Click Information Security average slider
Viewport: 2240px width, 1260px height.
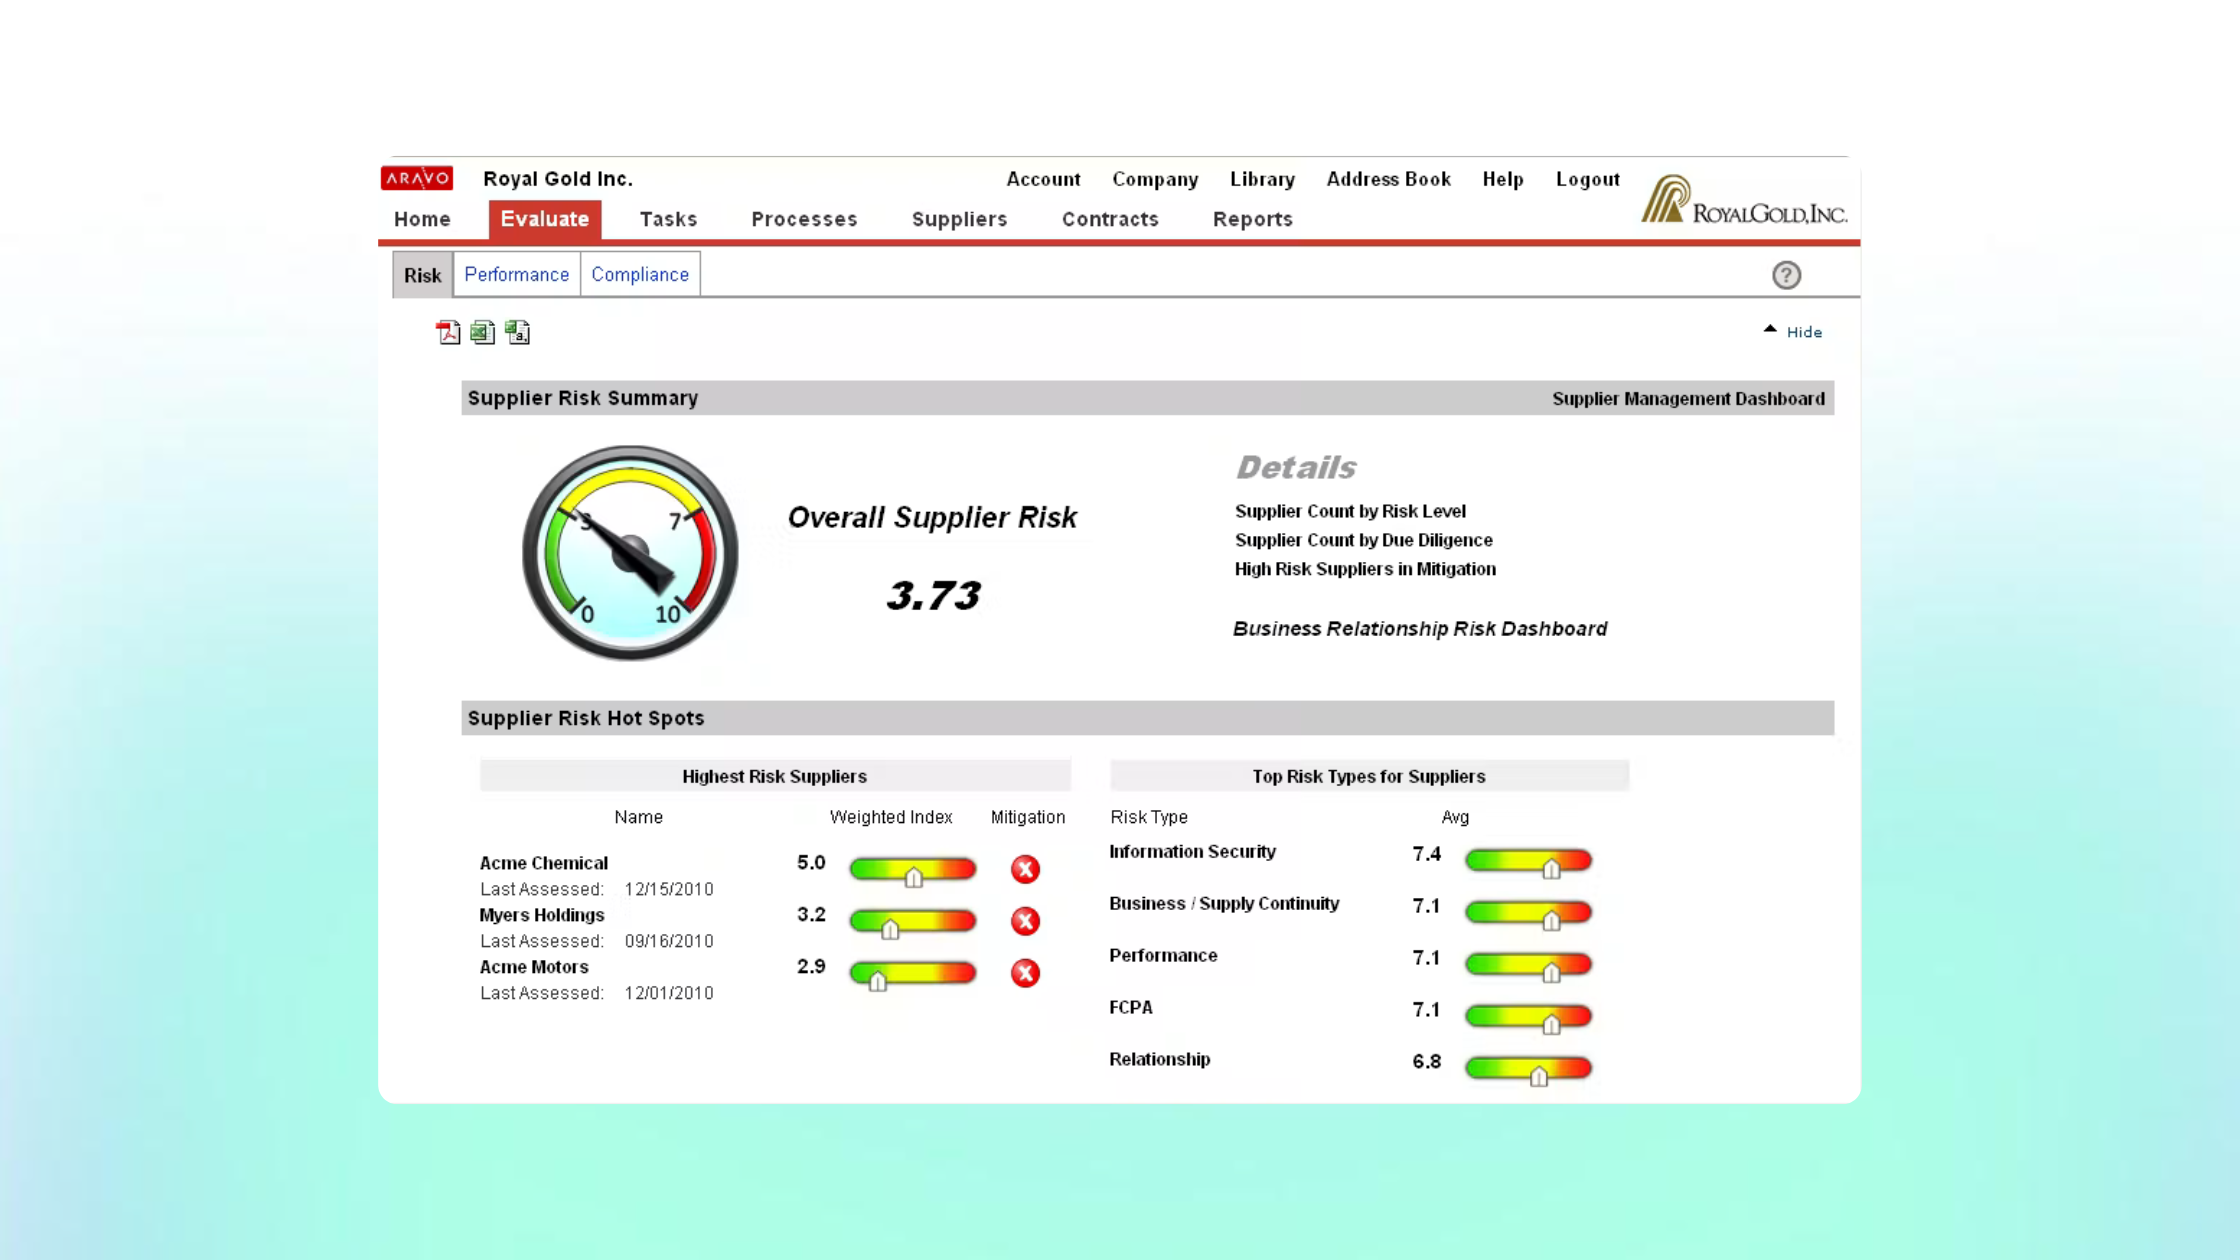point(1528,862)
